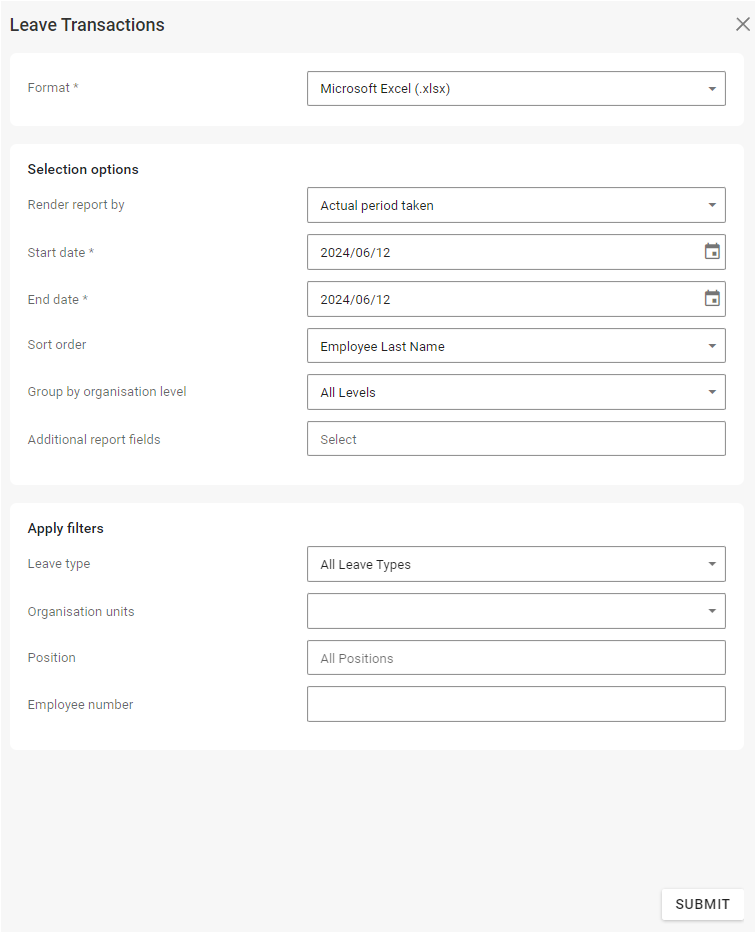Close the Leave Transactions dialog
Viewport: 756px width, 933px height.
tap(742, 25)
